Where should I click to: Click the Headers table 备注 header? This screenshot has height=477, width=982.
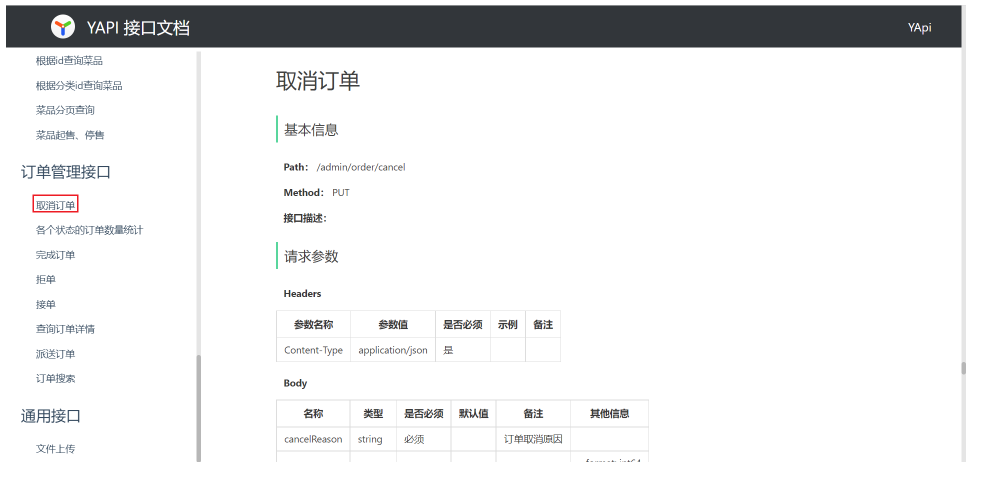pyautogui.click(x=543, y=325)
